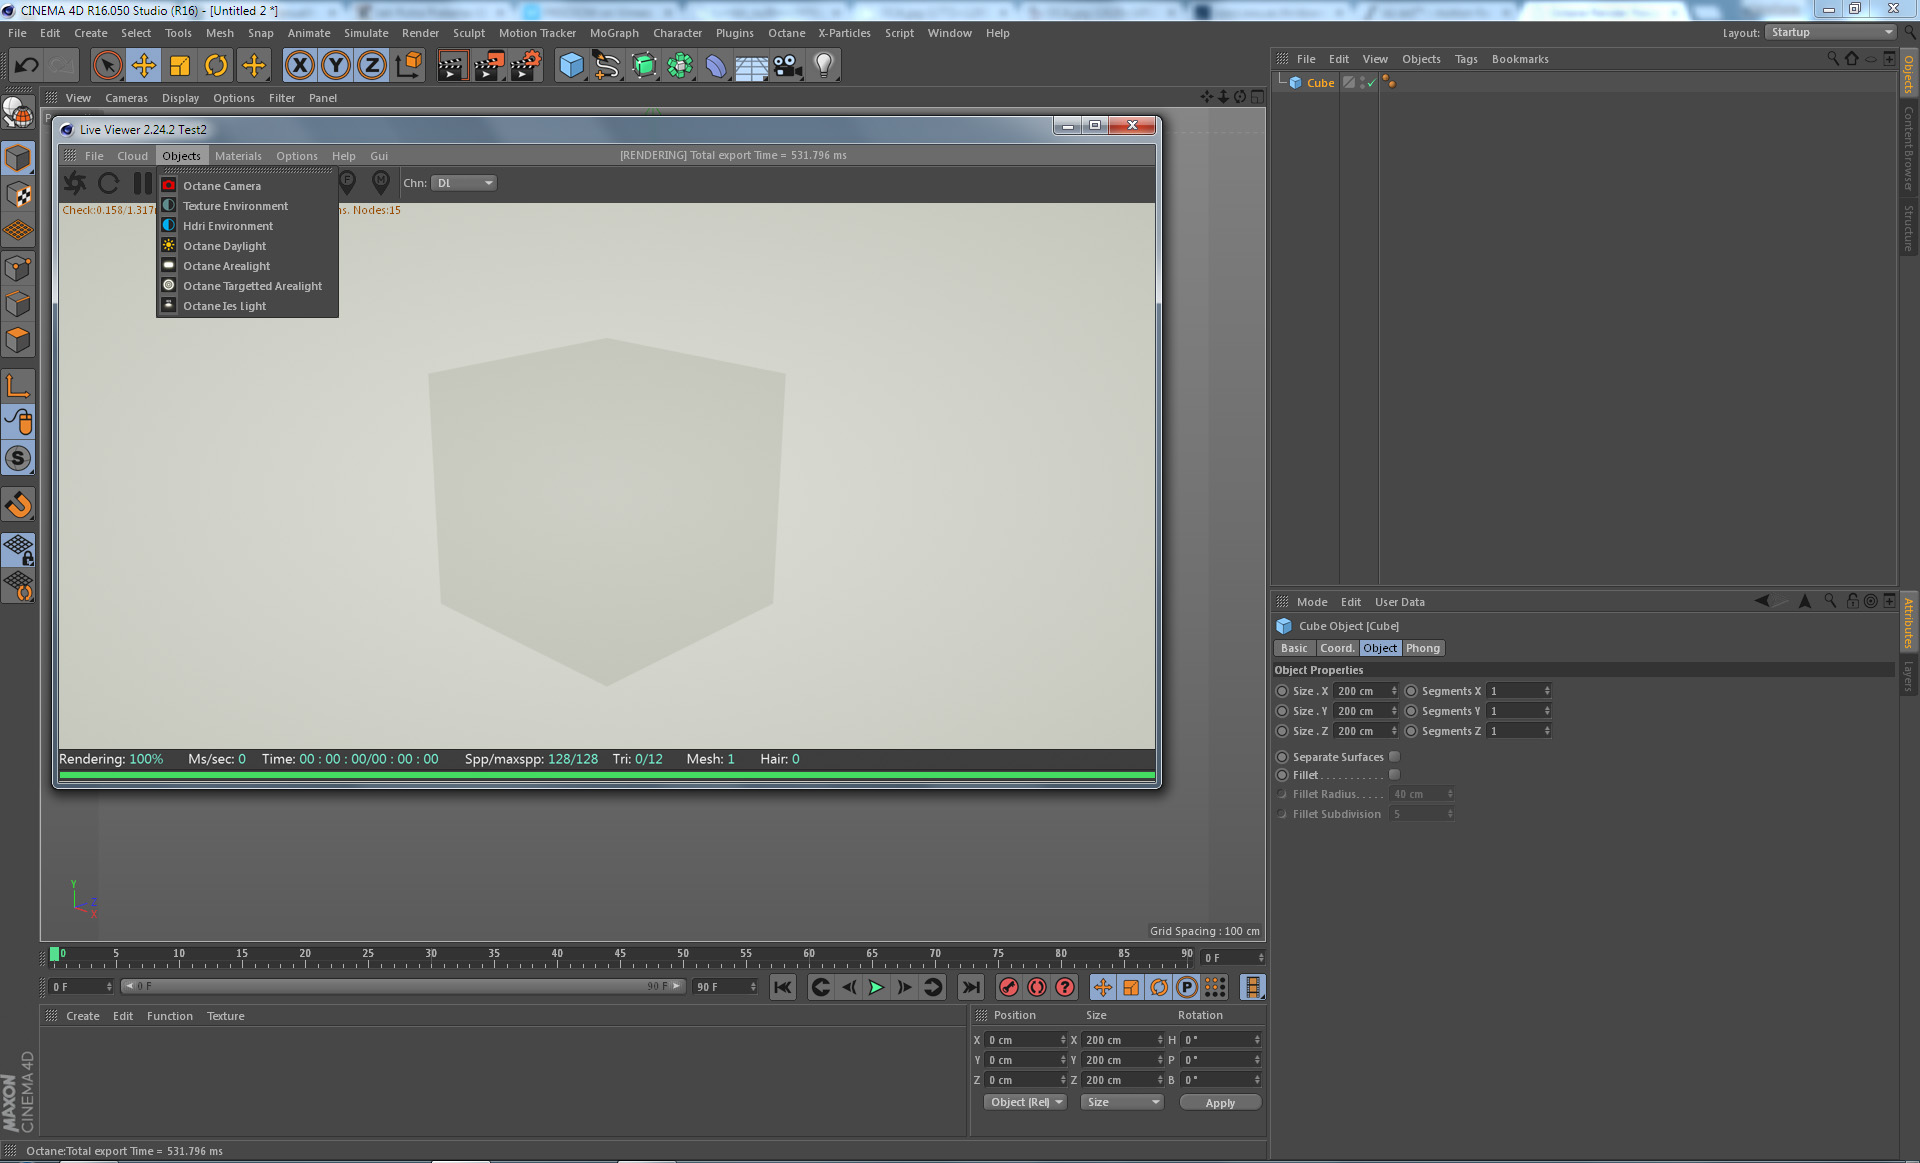This screenshot has width=1920, height=1163.
Task: Pause rendering in Live Viewer
Action: pos(143,183)
